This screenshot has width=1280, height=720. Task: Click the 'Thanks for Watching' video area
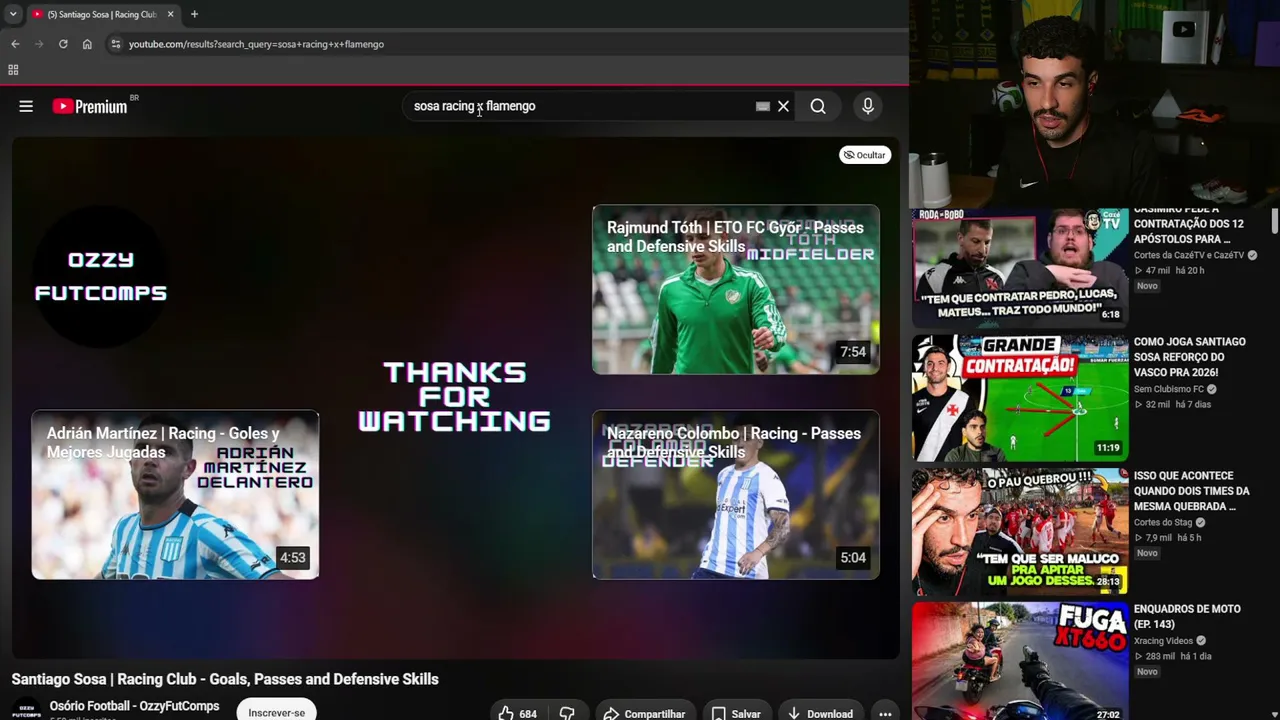(454, 397)
